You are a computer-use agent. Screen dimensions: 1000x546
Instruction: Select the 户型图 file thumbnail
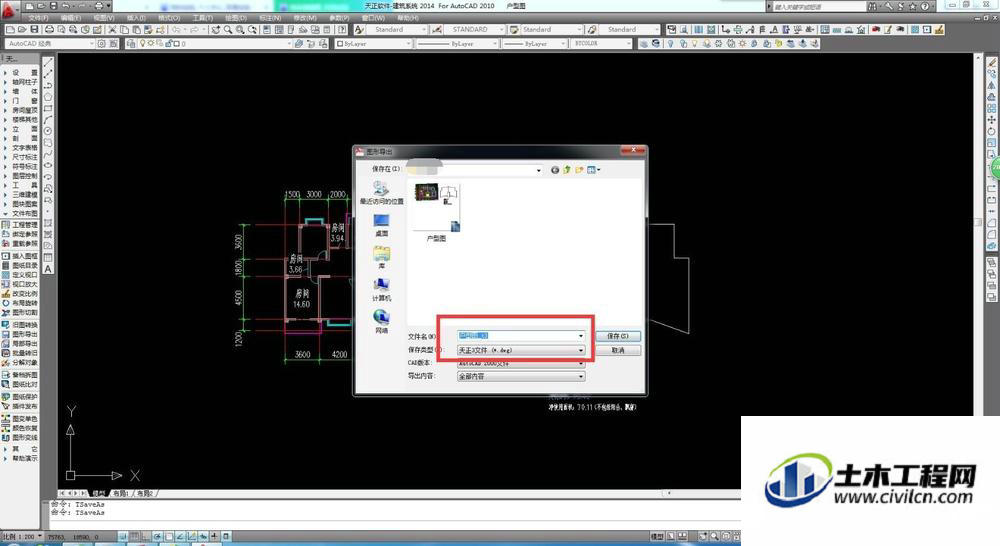coord(436,212)
